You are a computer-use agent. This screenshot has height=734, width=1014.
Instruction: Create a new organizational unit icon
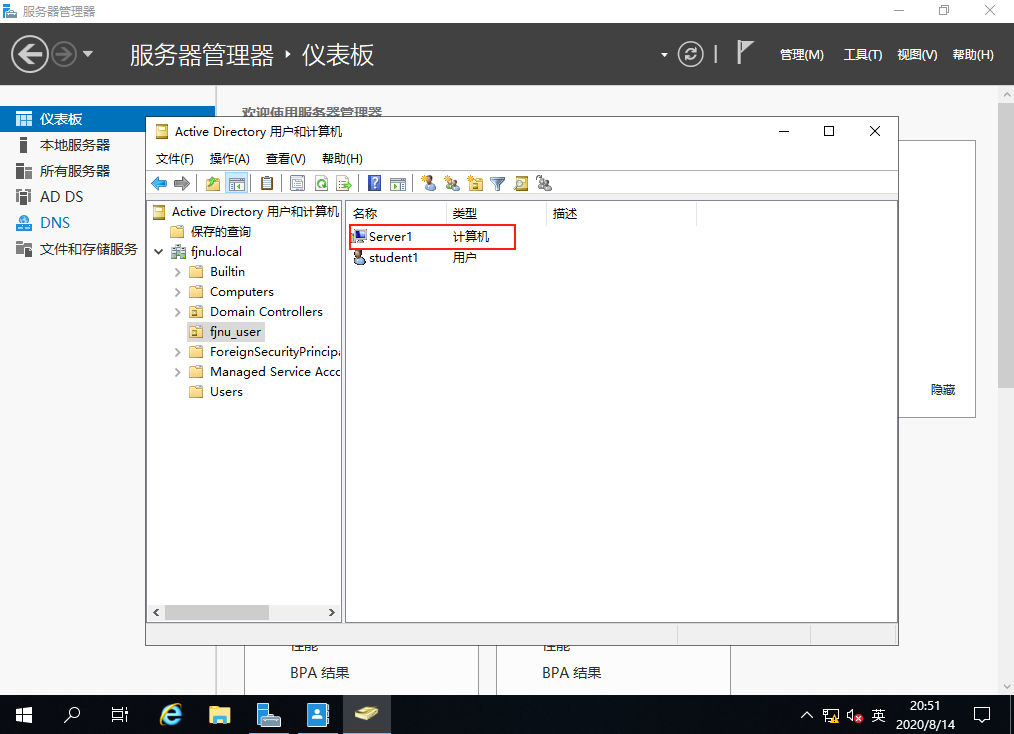(x=475, y=184)
